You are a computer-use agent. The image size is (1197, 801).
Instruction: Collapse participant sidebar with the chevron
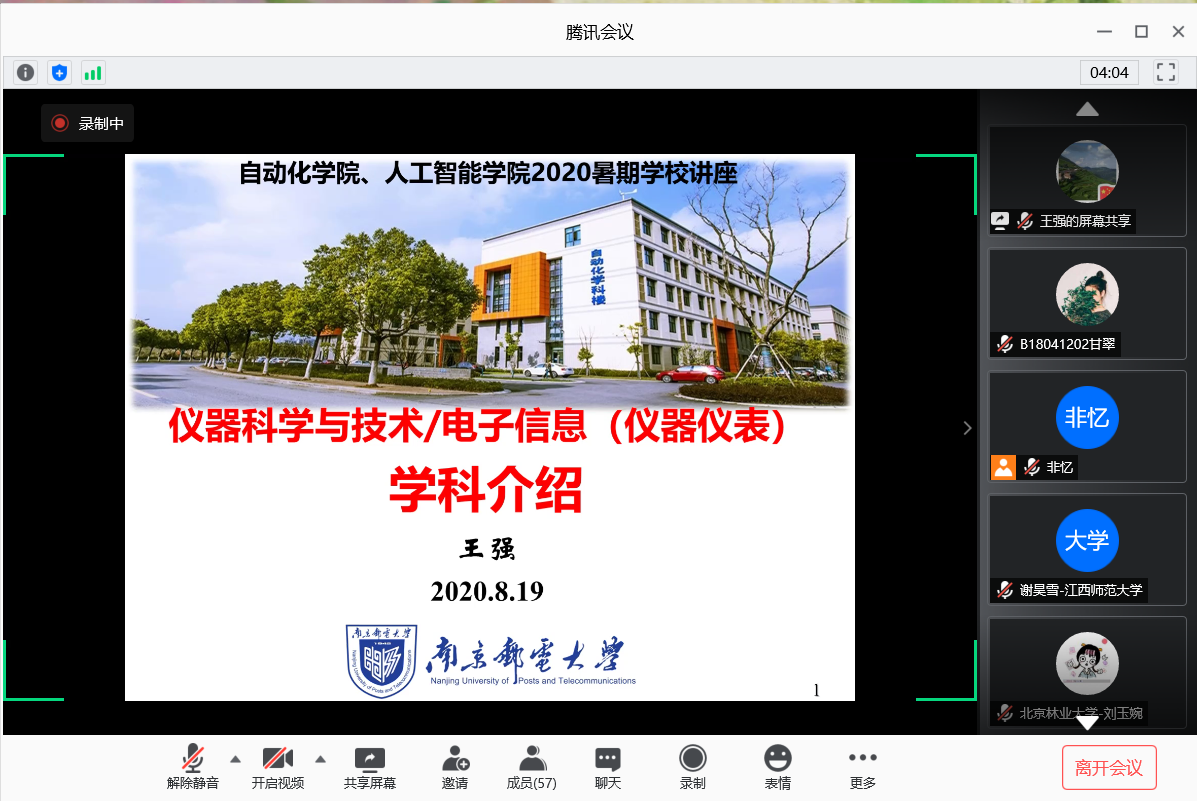pos(967,428)
